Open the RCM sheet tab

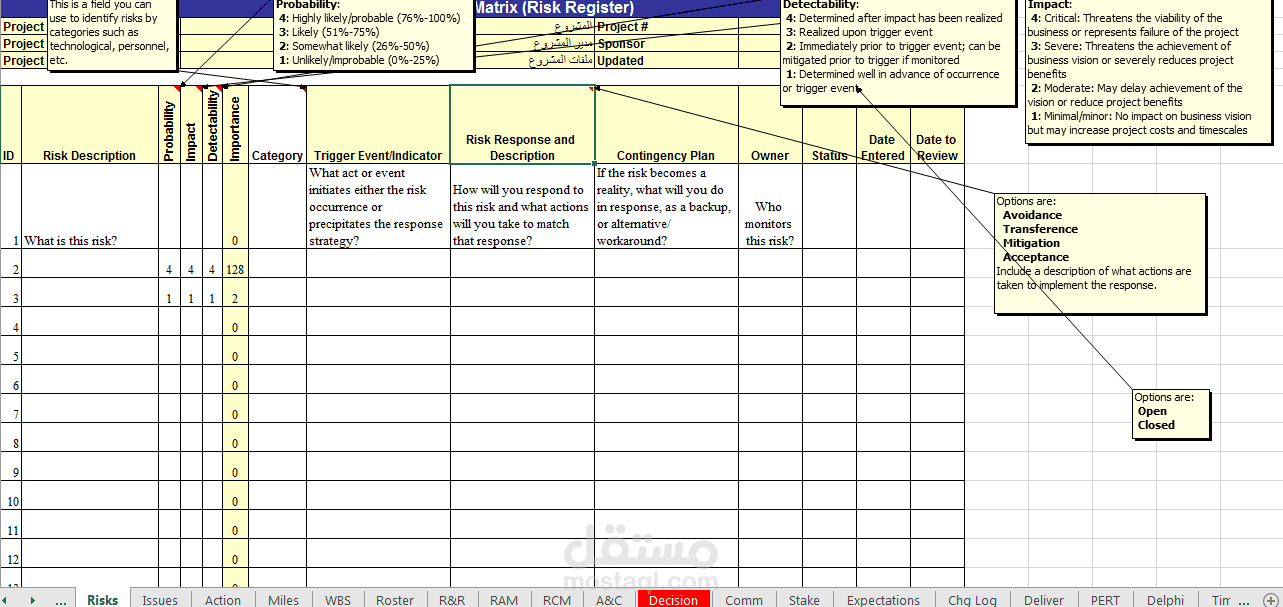557,600
